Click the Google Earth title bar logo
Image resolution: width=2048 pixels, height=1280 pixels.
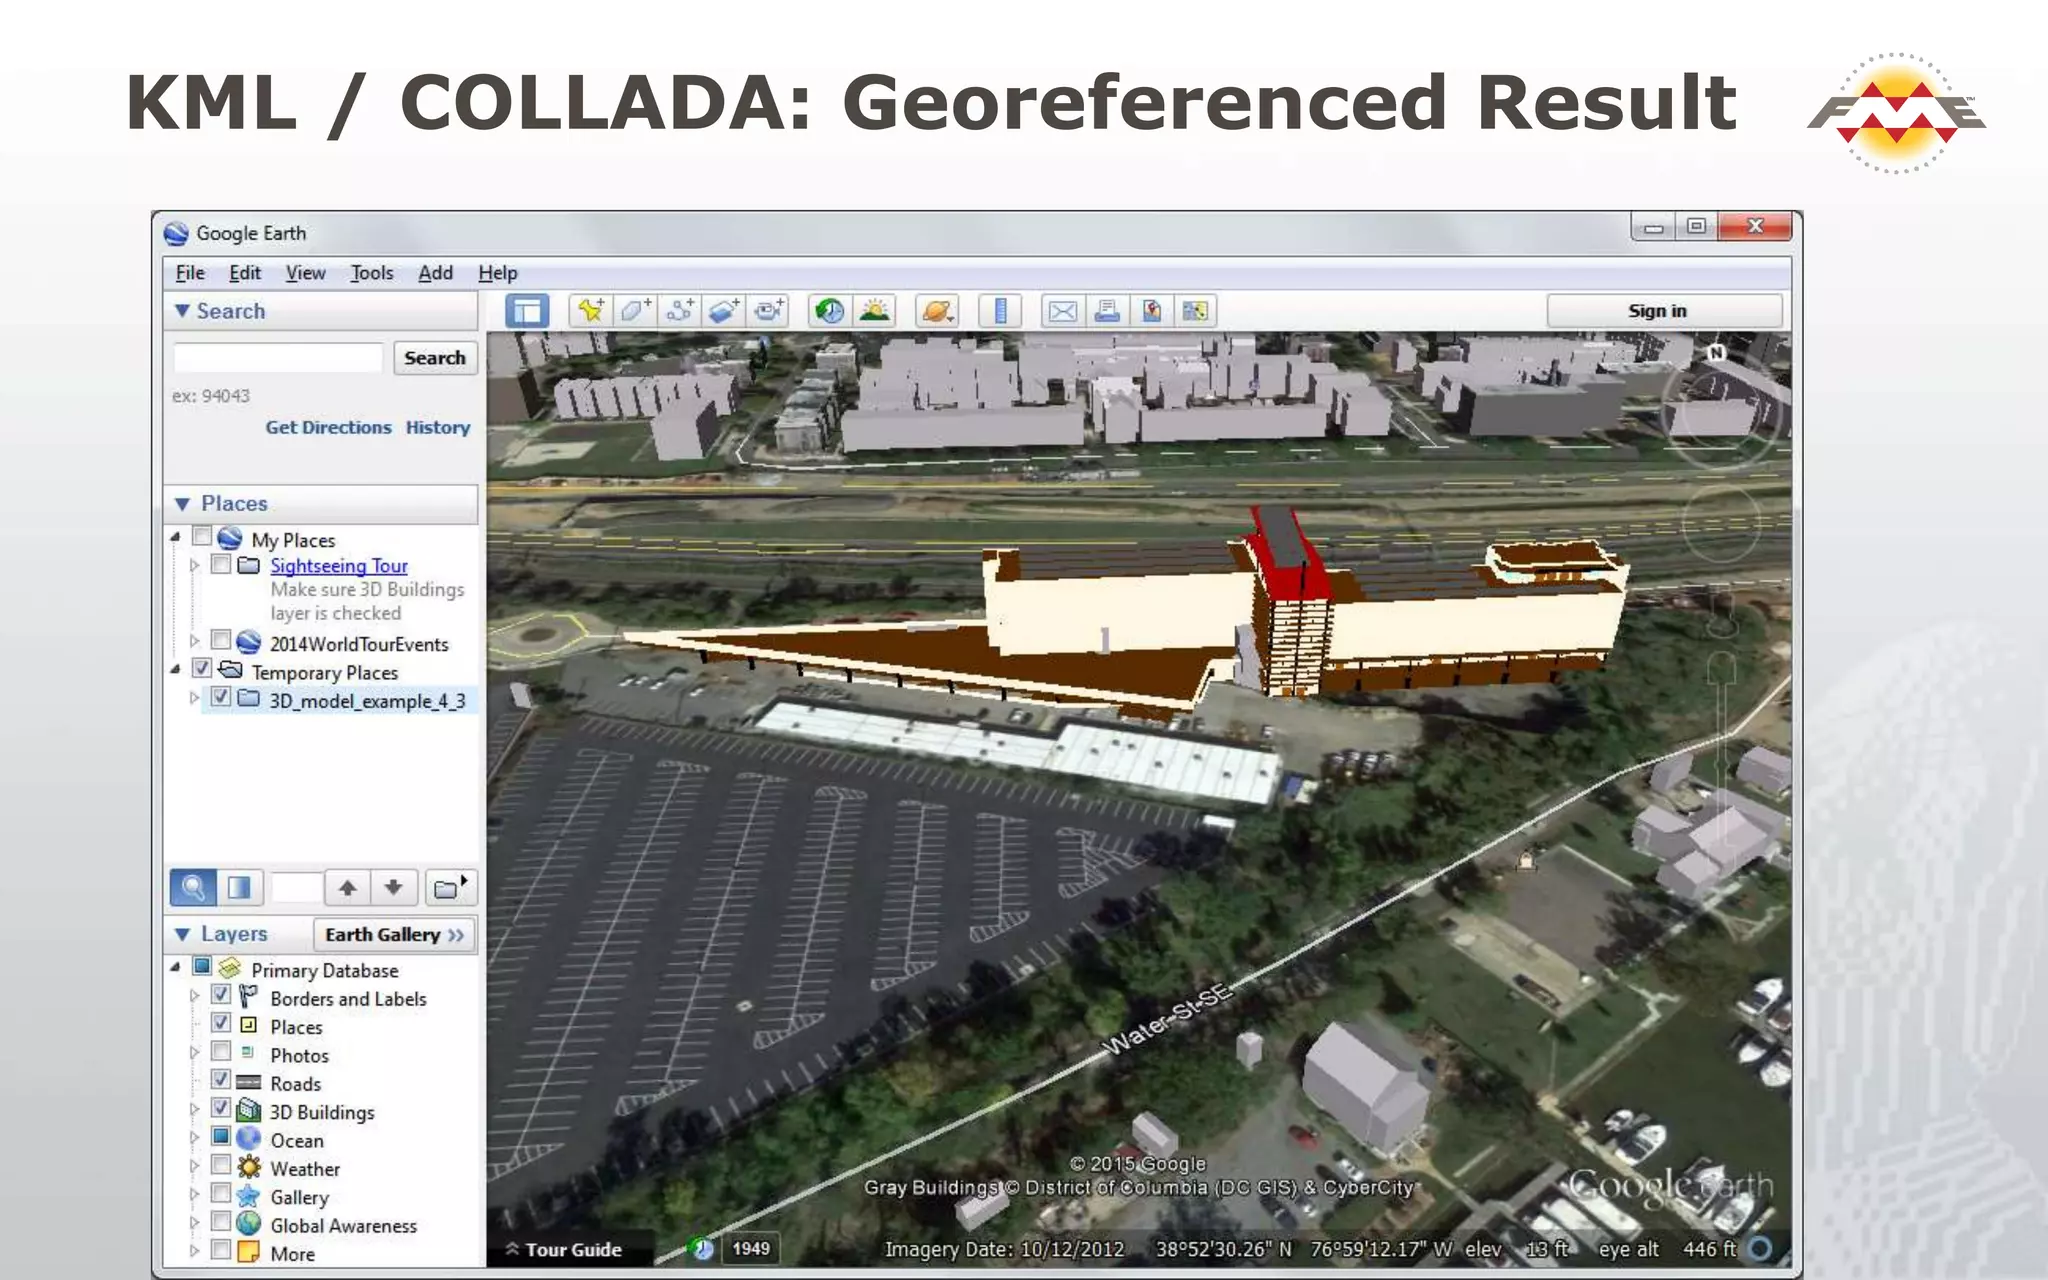[176, 233]
